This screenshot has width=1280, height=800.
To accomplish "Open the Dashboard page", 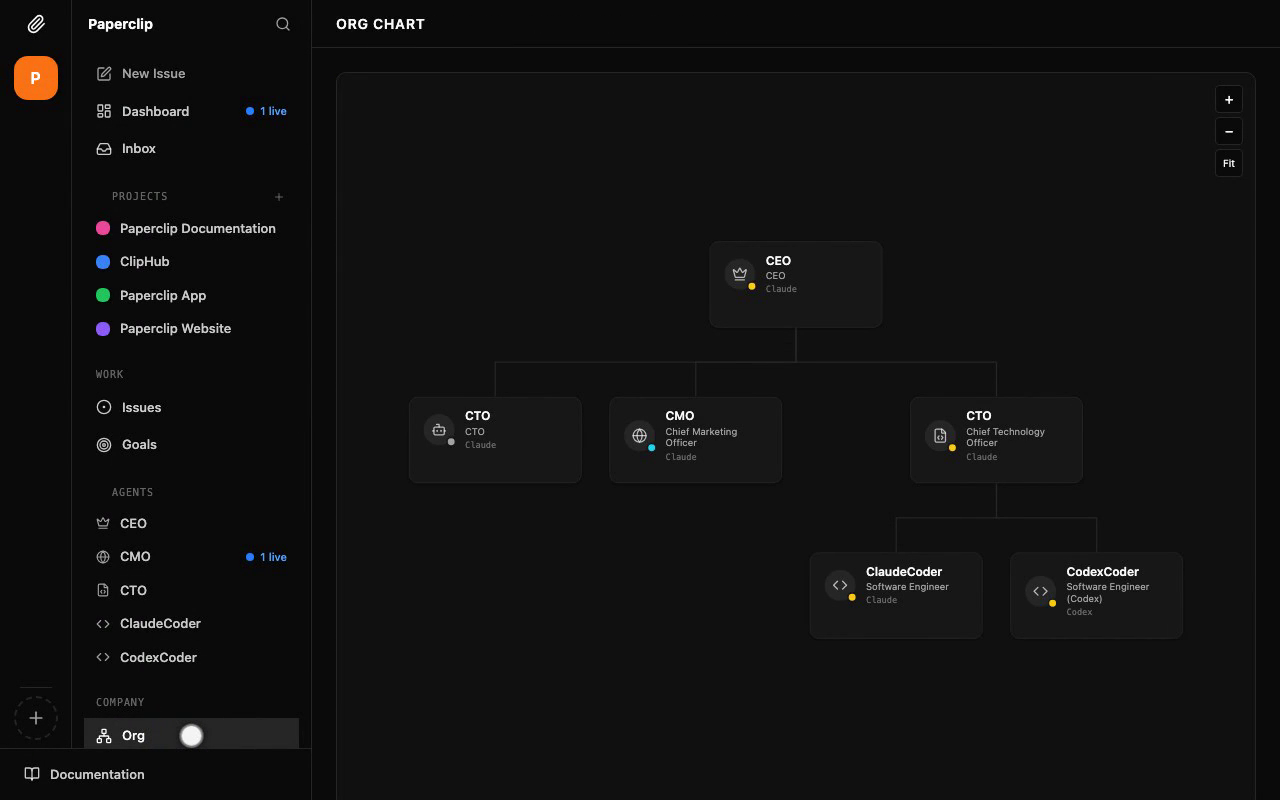I will [x=191, y=111].
